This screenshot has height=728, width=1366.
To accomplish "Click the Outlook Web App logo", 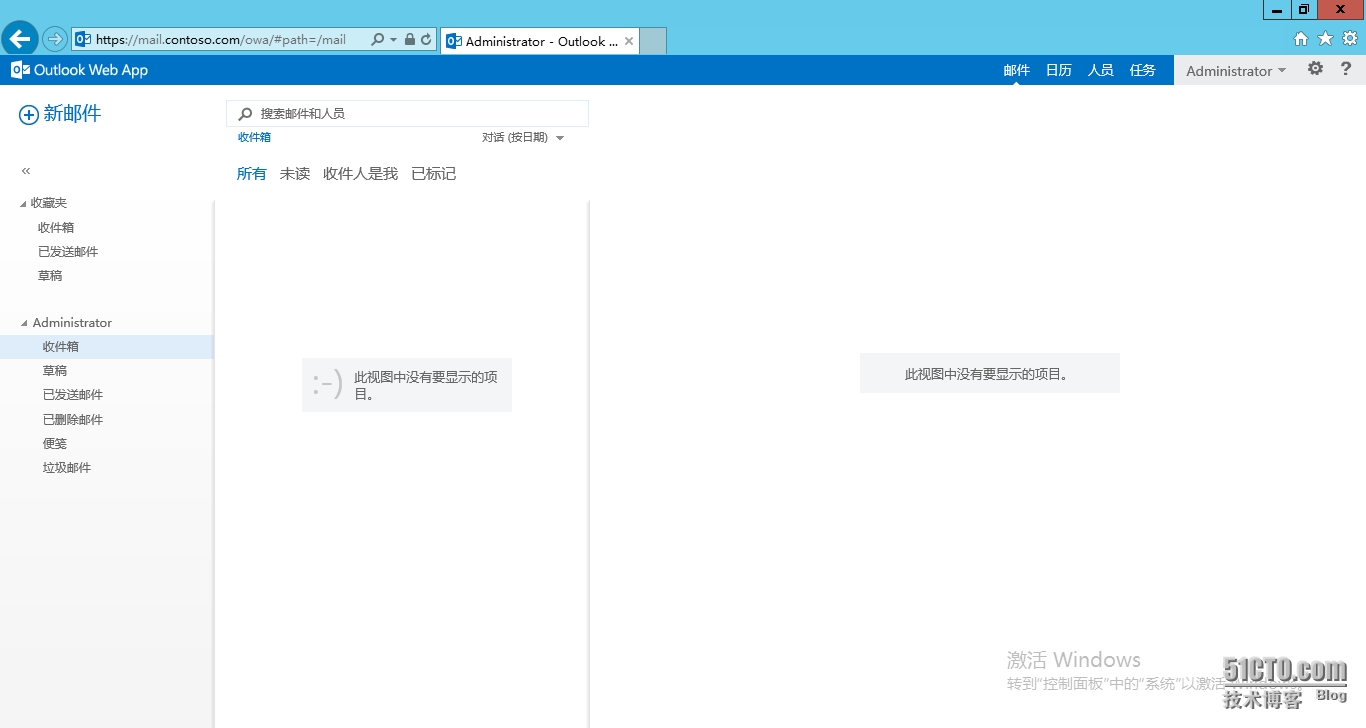I will pyautogui.click(x=78, y=69).
